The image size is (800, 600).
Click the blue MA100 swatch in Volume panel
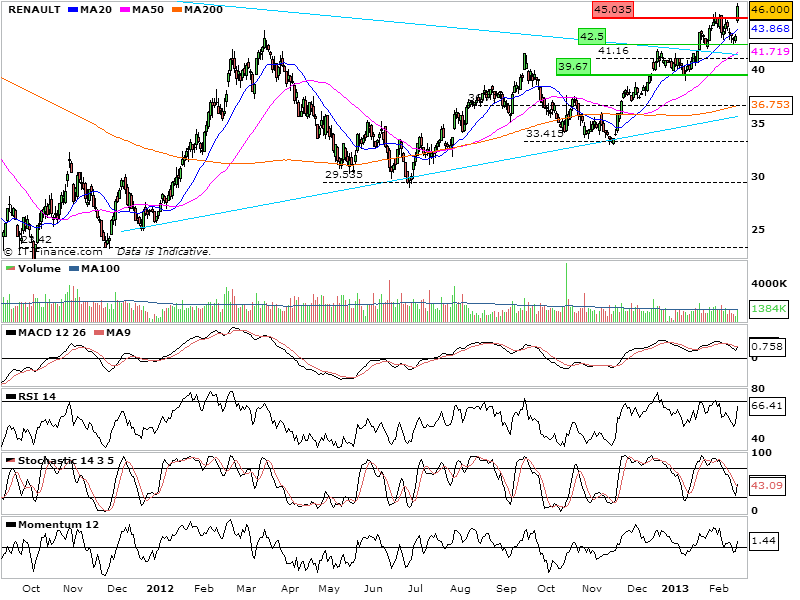pos(74,269)
